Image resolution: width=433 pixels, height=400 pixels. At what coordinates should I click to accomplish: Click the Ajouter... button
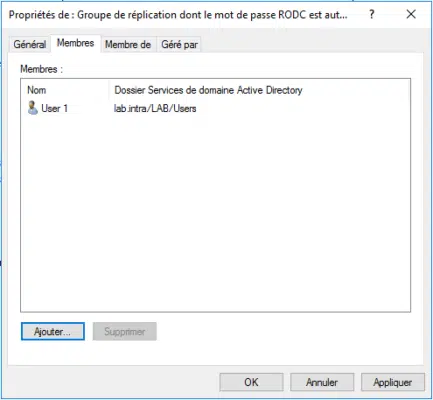pyautogui.click(x=53, y=331)
